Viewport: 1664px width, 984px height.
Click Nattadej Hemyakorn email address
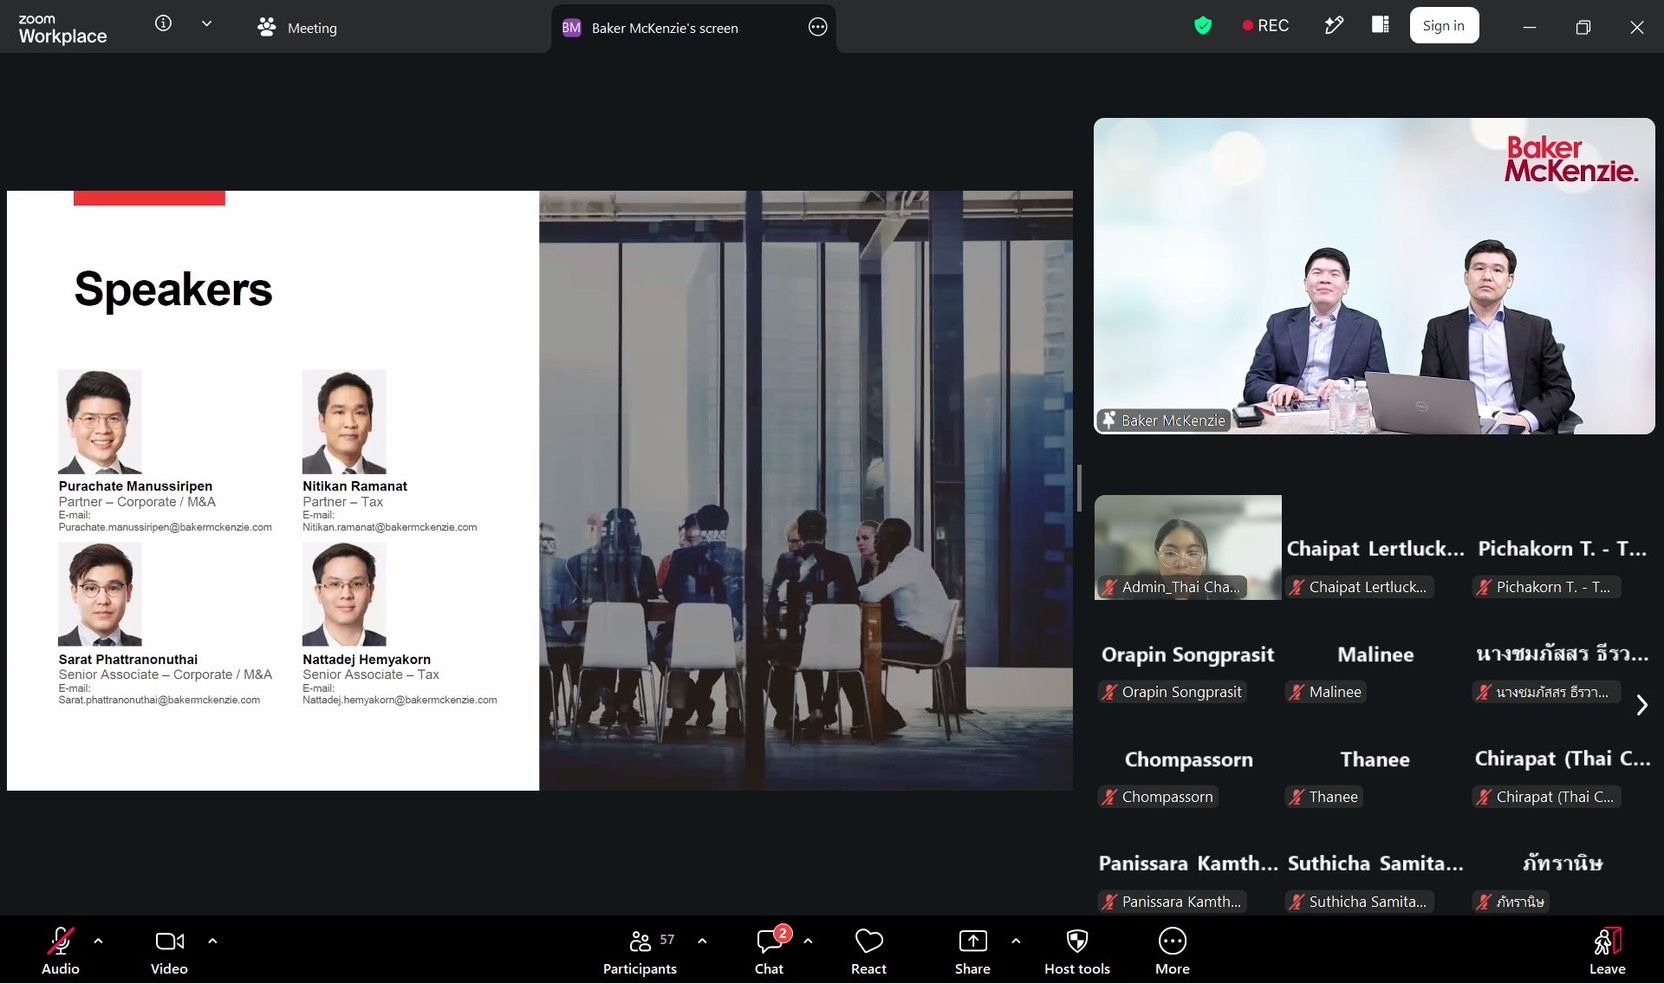[400, 700]
